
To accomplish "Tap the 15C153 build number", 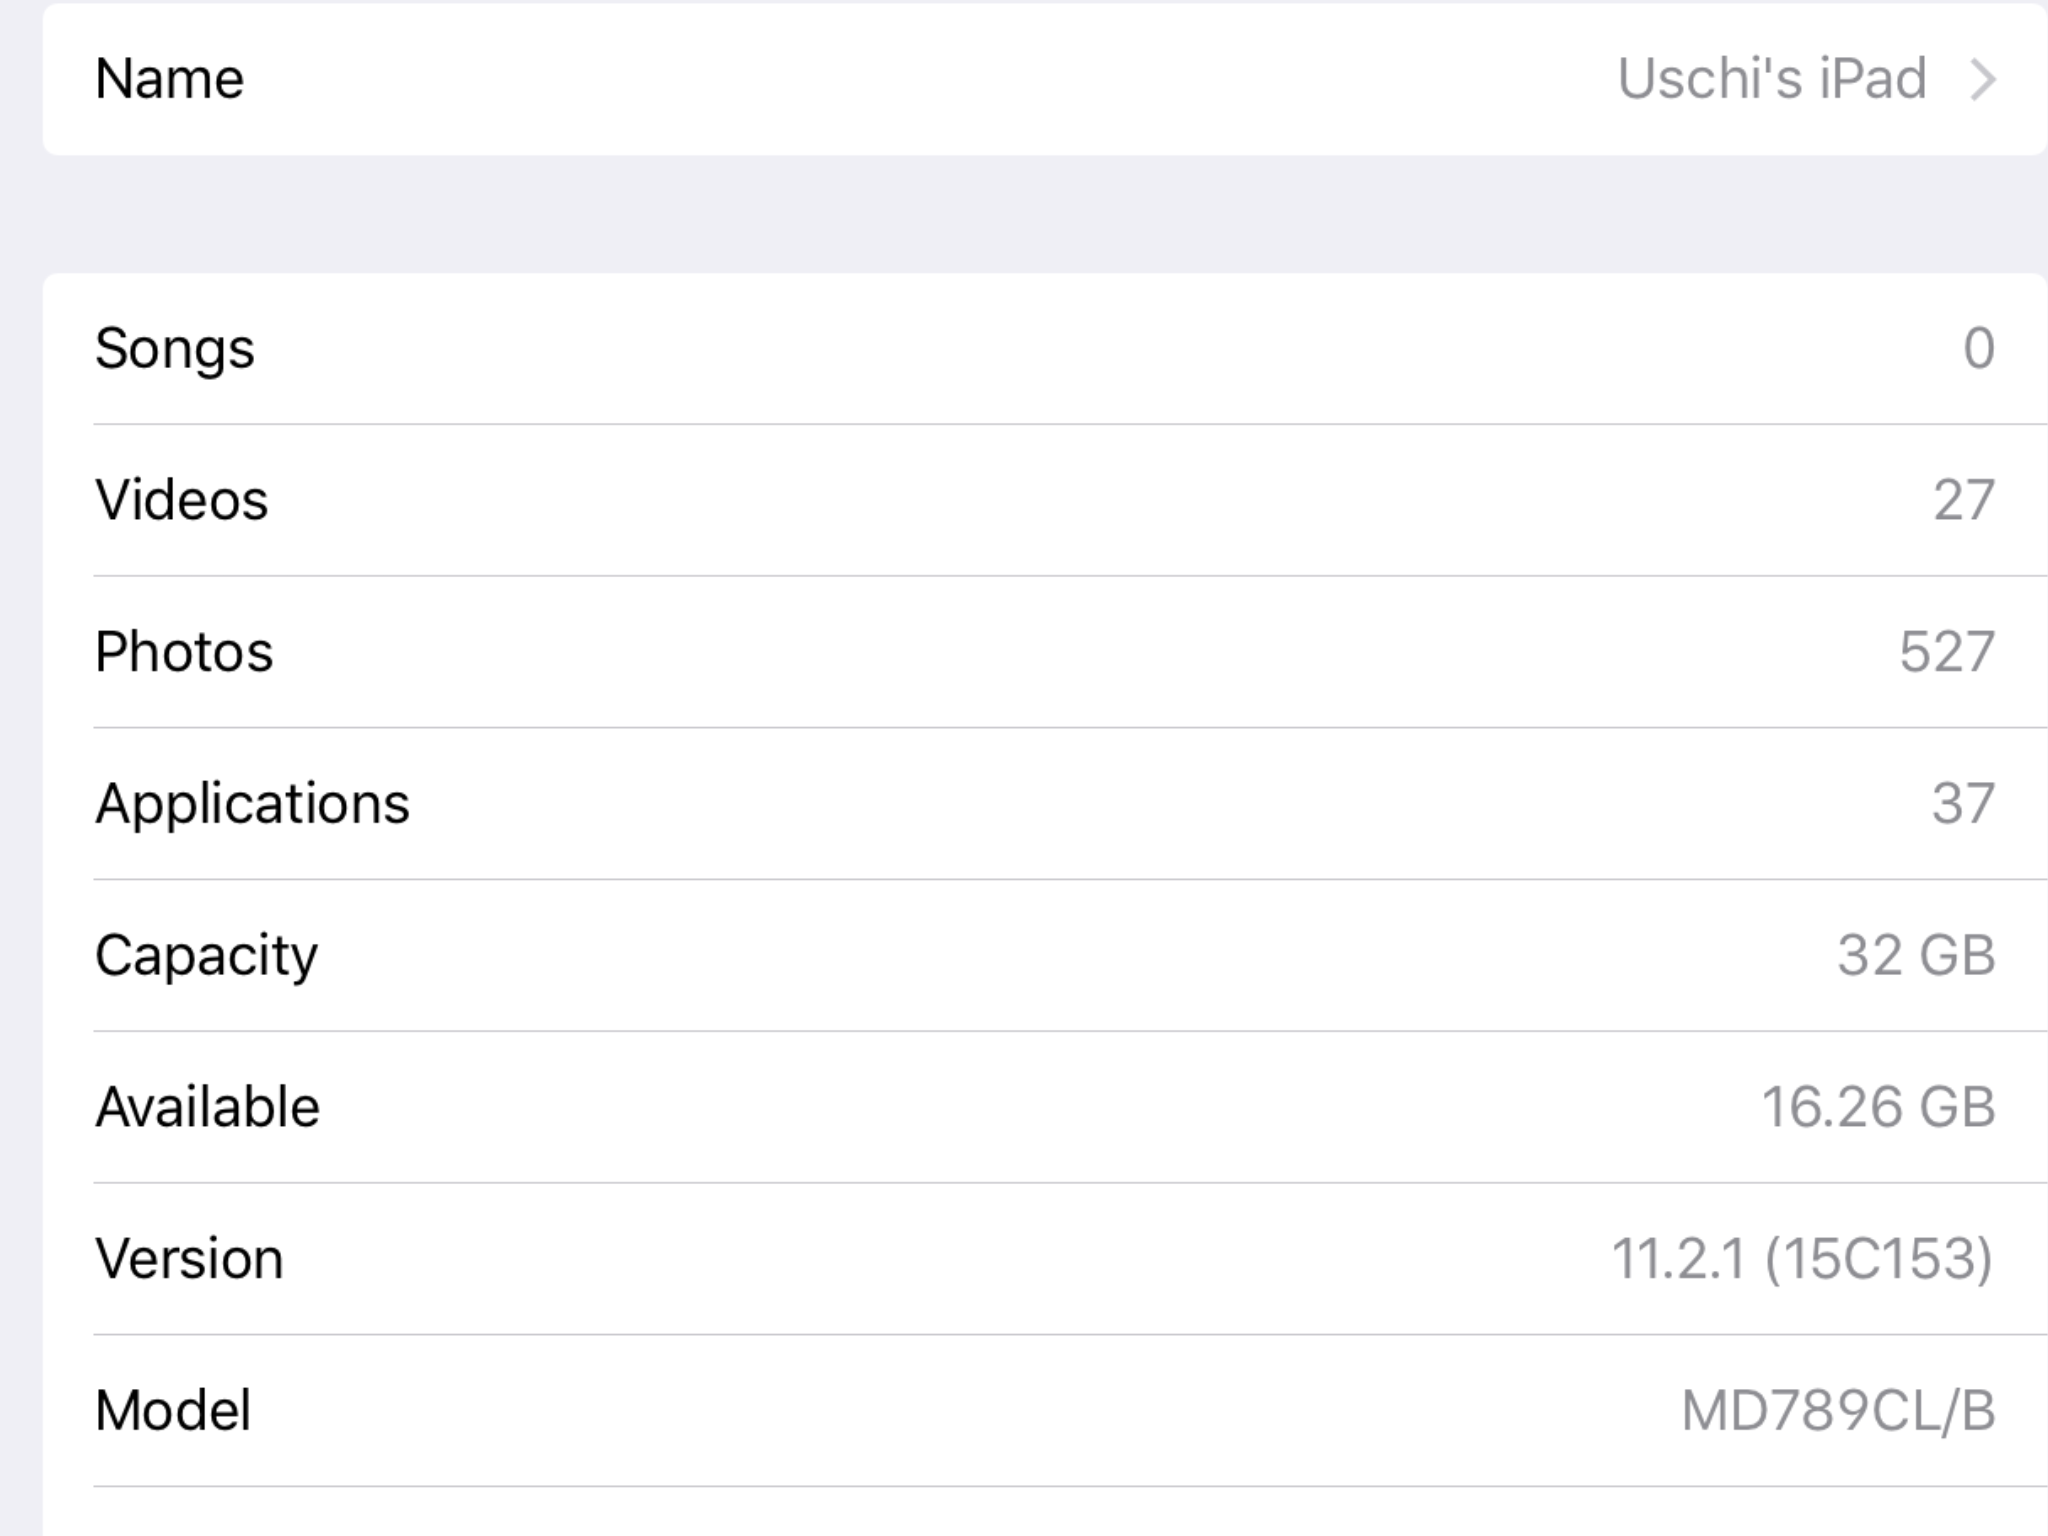I will tap(1879, 1258).
